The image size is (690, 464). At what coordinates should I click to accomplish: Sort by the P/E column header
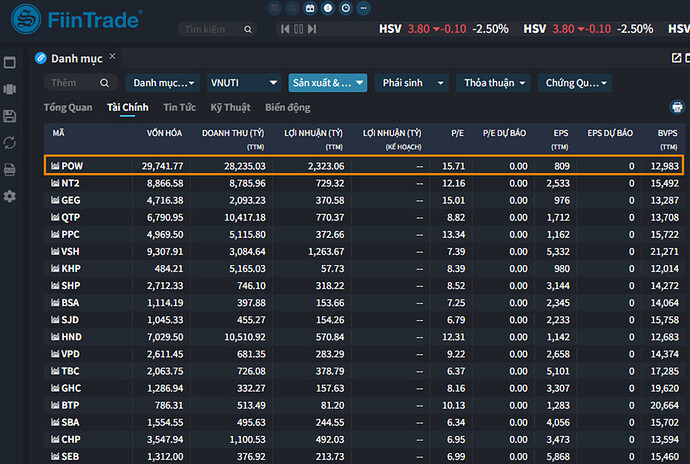[457, 133]
